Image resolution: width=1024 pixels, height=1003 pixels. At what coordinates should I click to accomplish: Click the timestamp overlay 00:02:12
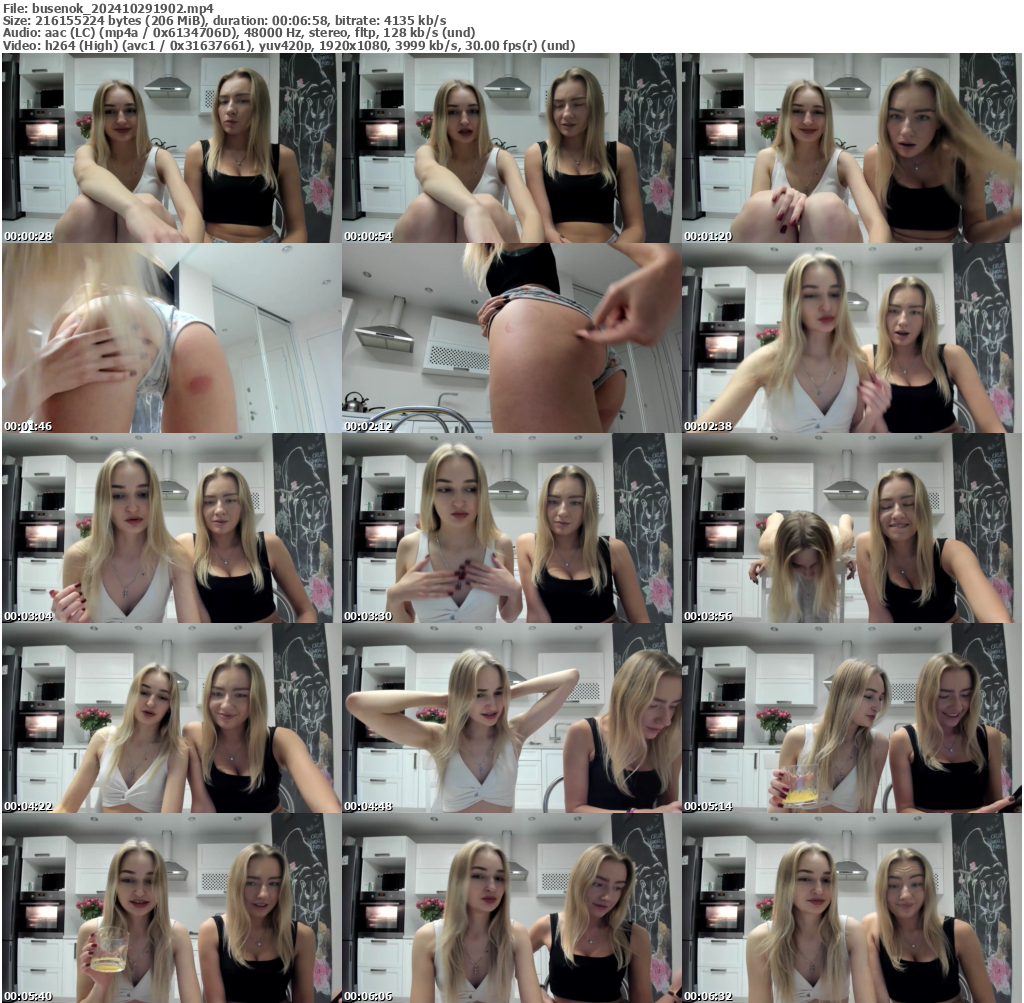click(367, 423)
